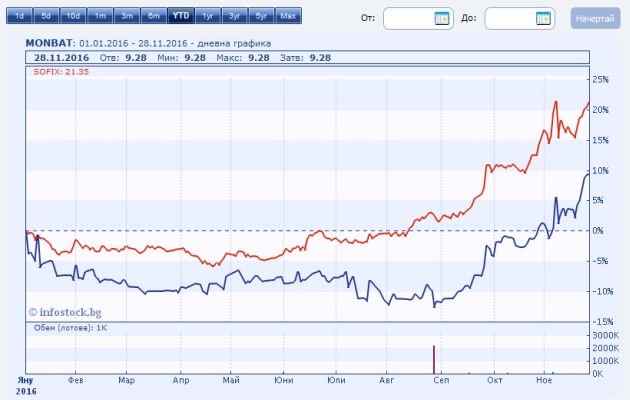This screenshot has height=400, width=630.
Task: Select the 10d range tab
Action: (73, 16)
